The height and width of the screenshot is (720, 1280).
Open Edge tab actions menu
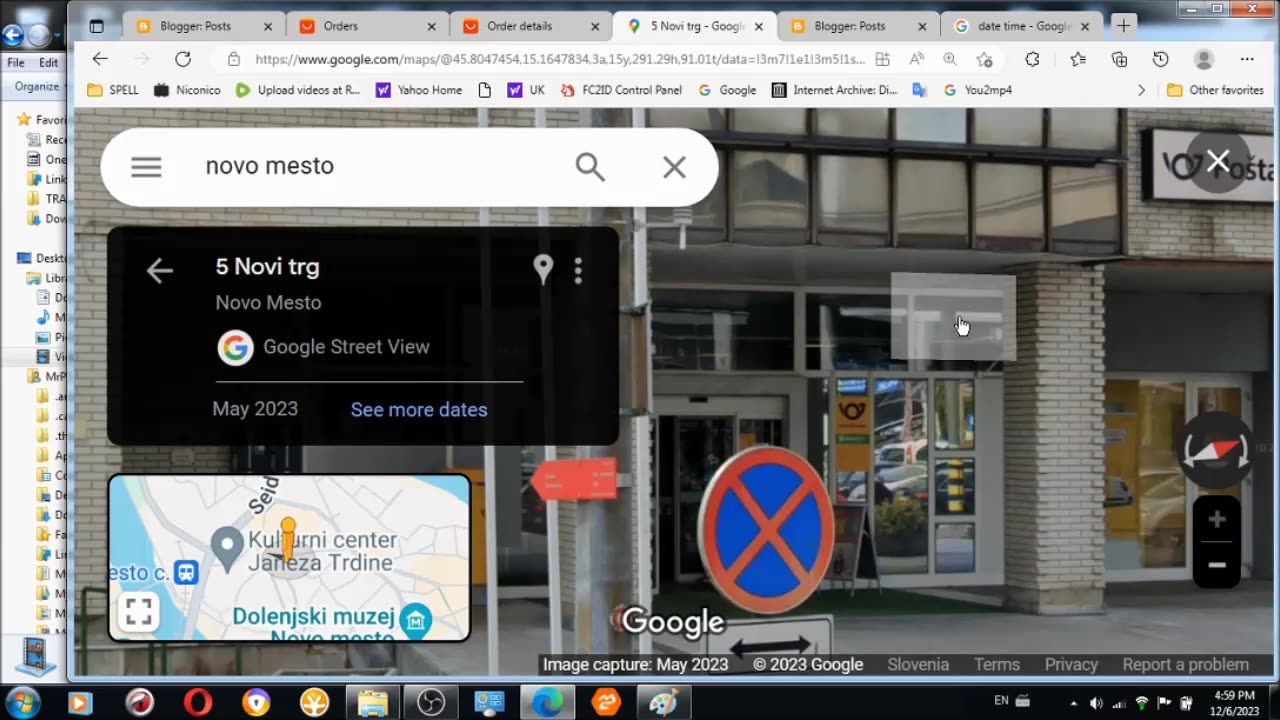[x=96, y=26]
